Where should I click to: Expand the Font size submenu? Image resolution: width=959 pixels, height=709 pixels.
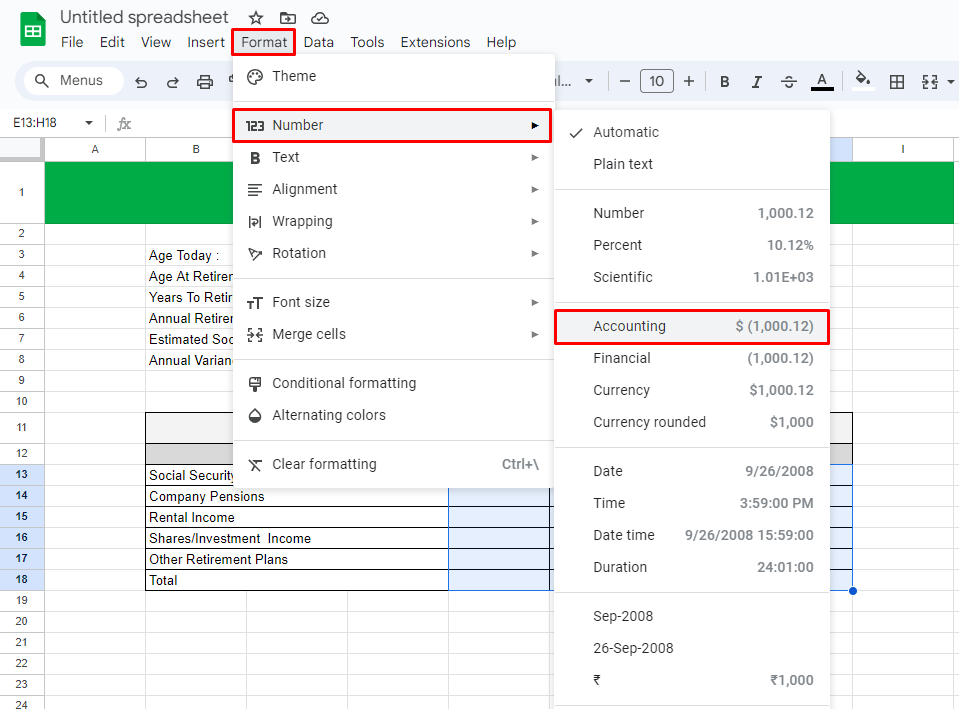[393, 302]
